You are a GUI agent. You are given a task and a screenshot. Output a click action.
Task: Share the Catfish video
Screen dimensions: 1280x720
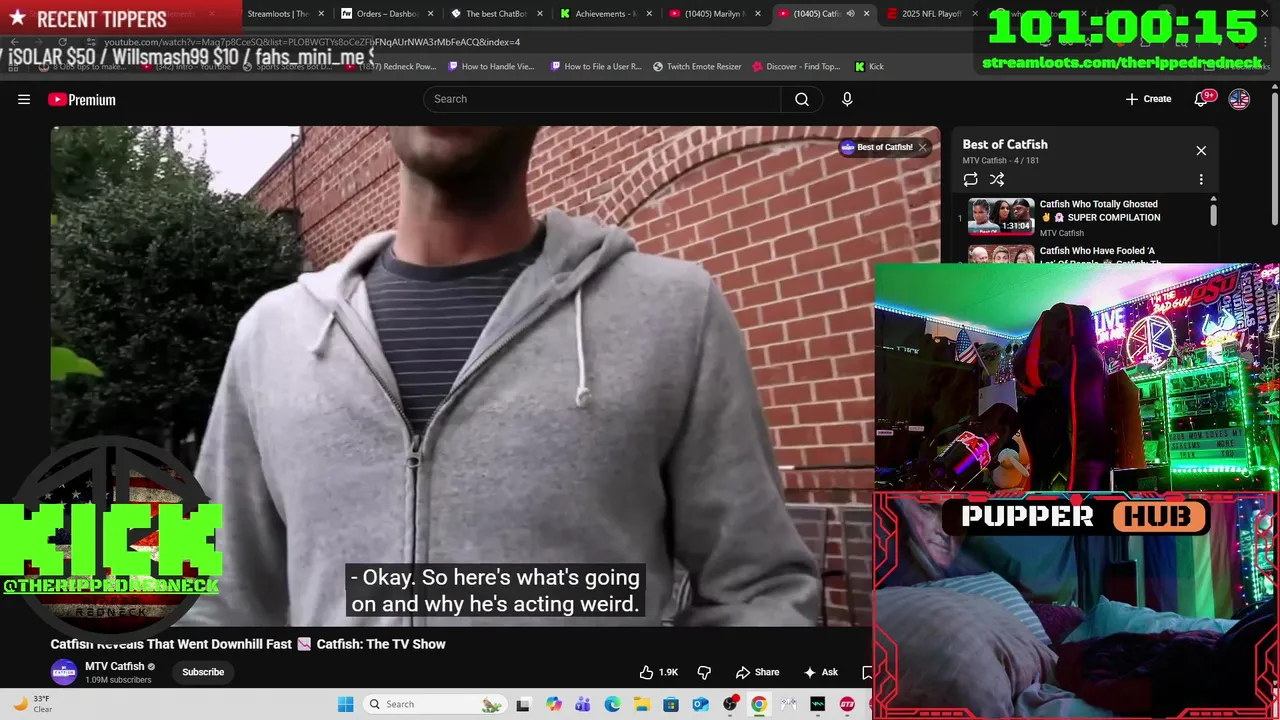757,672
